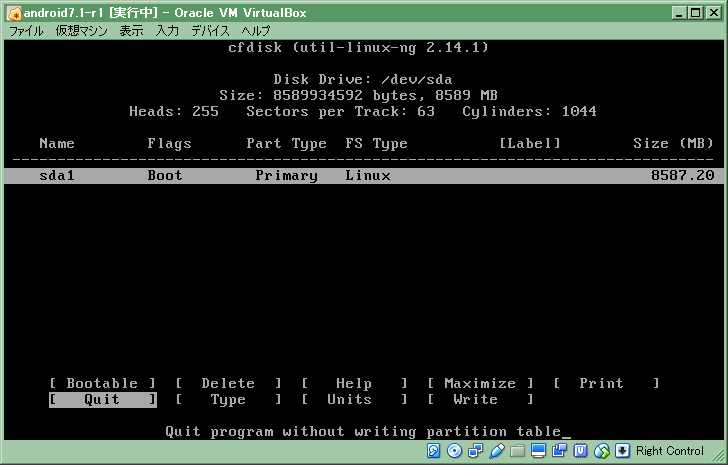
Task: Select the Bootable option in cfdisk
Action: (x=102, y=383)
